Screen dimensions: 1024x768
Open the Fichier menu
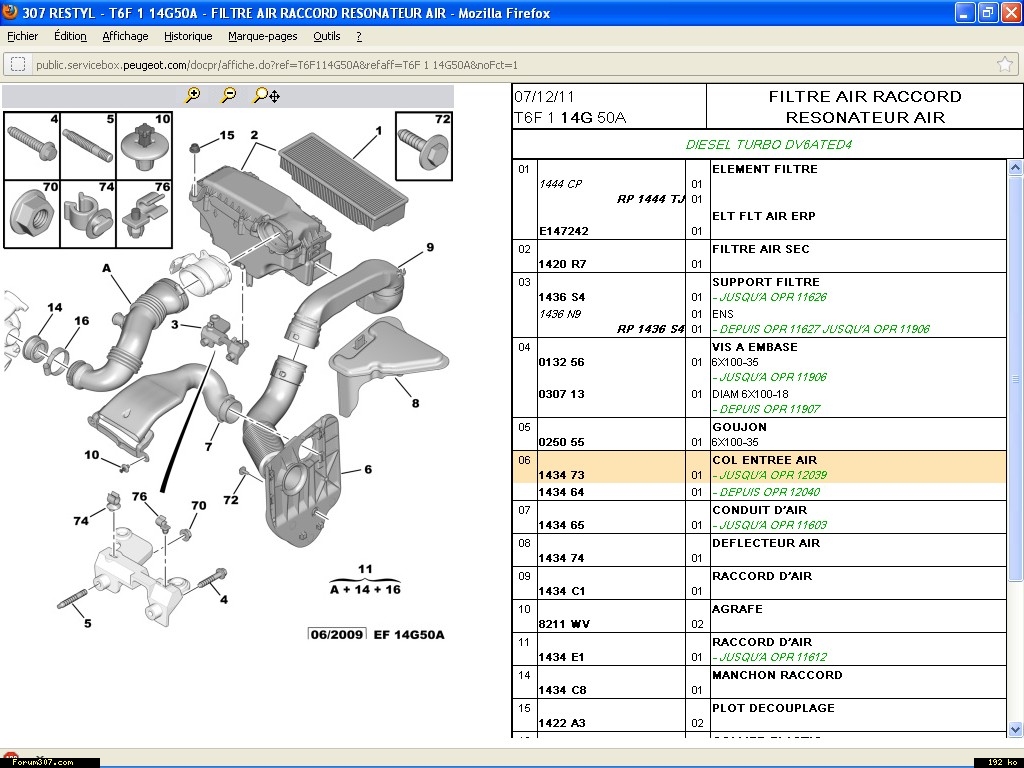tap(22, 36)
